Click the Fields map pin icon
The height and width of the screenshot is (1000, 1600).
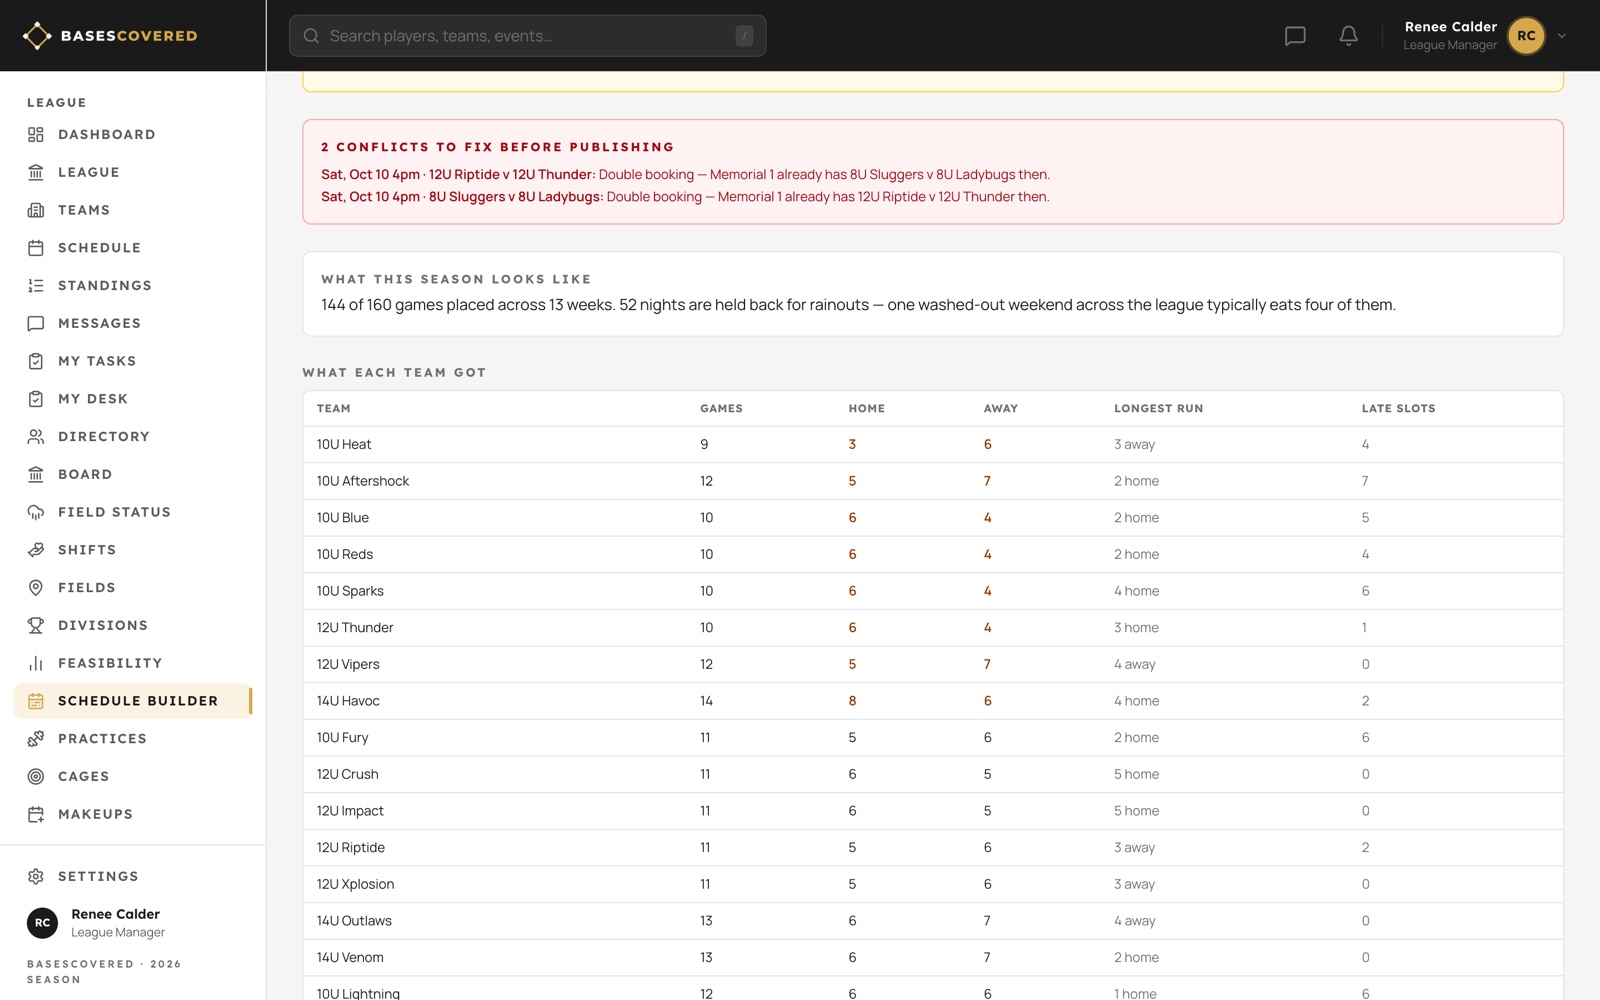[36, 588]
